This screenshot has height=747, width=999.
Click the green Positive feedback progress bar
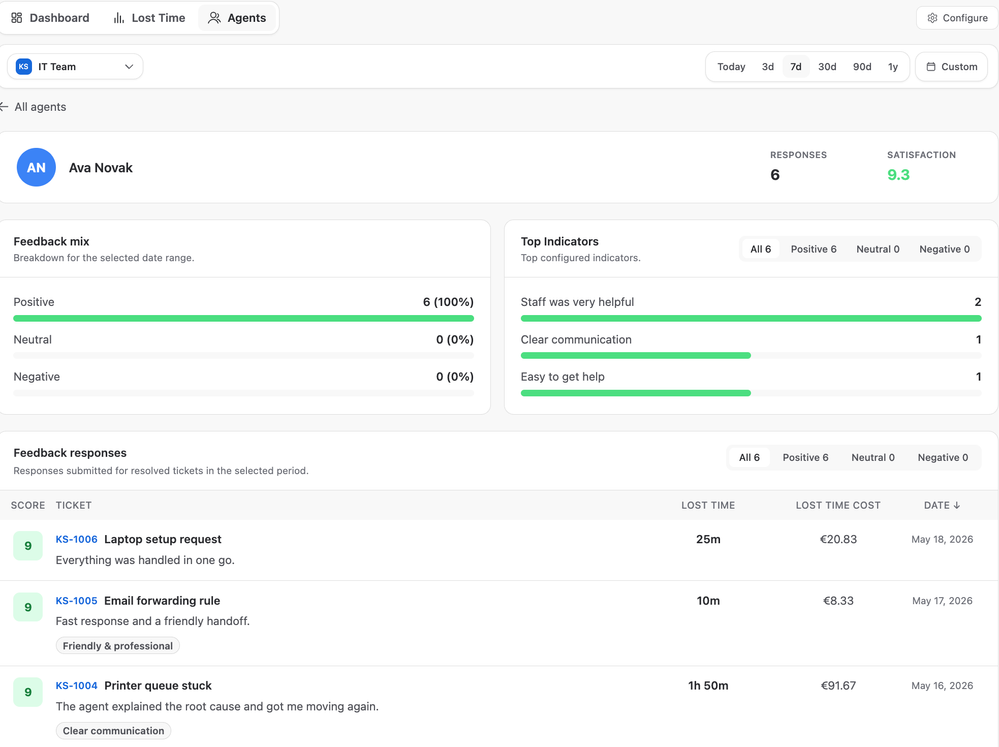(x=243, y=318)
